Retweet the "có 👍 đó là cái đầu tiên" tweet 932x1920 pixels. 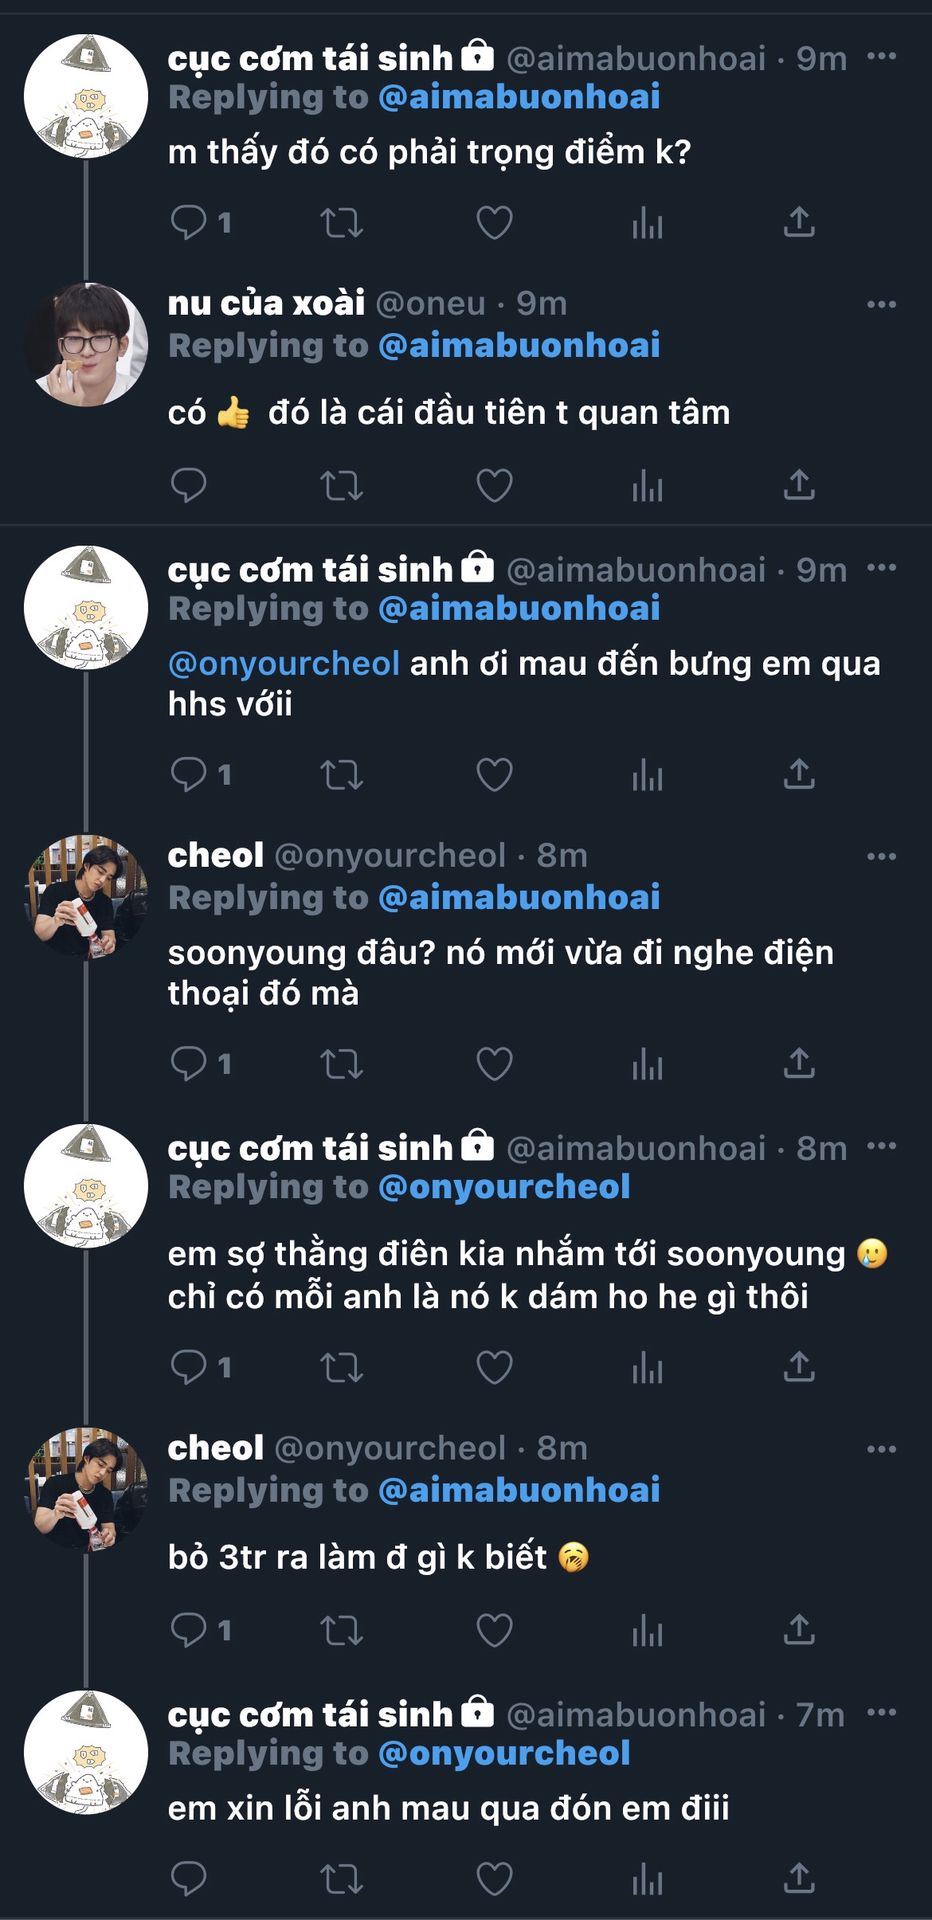341,486
